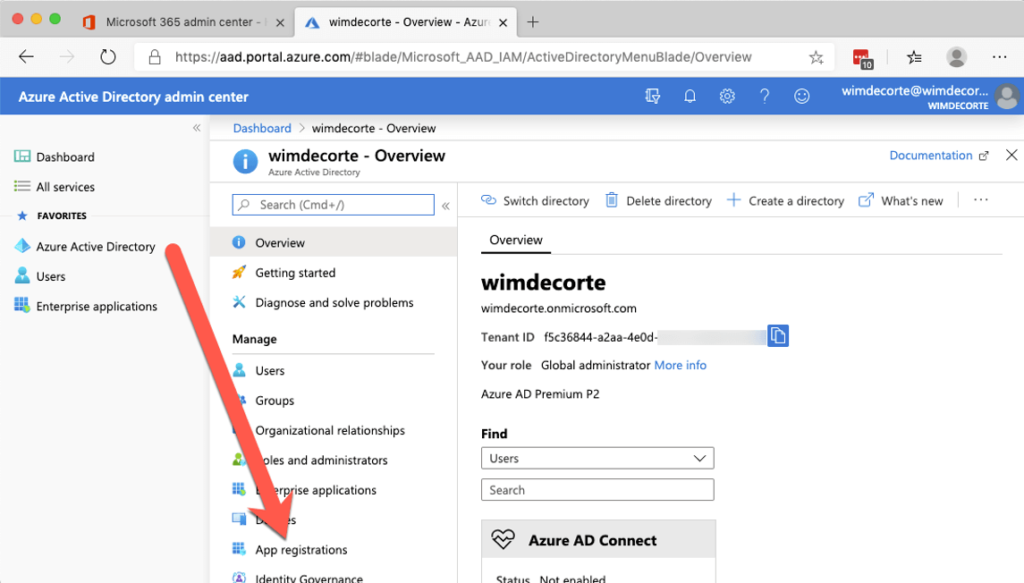Viewport: 1024px width, 583px height.
Task: Click More info about Global administrator role
Action: pyautogui.click(x=680, y=365)
